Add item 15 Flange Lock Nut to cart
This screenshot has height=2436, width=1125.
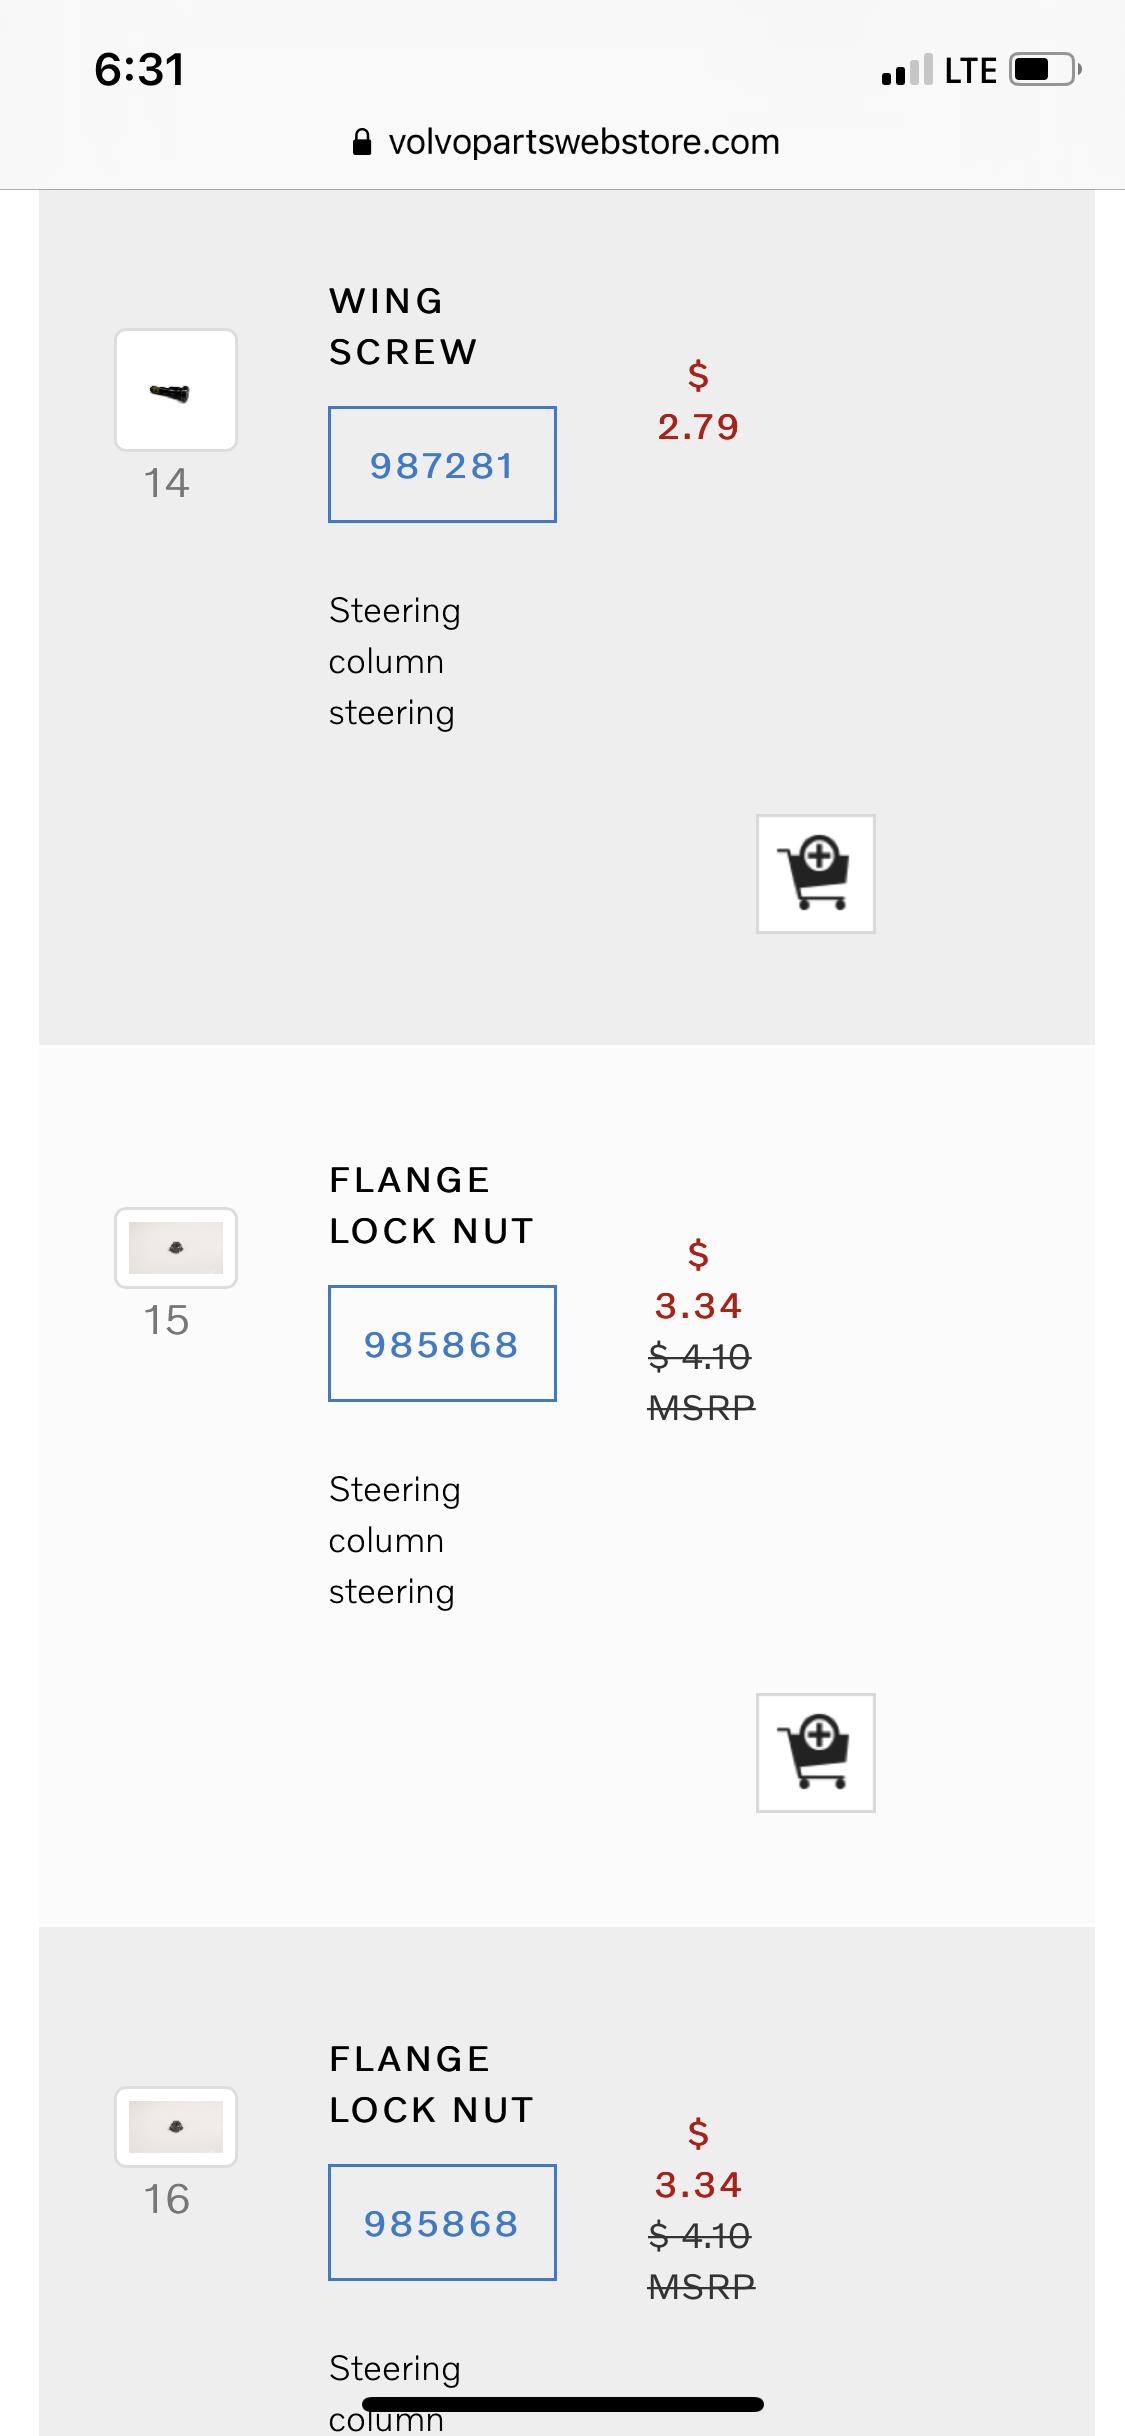click(815, 1752)
